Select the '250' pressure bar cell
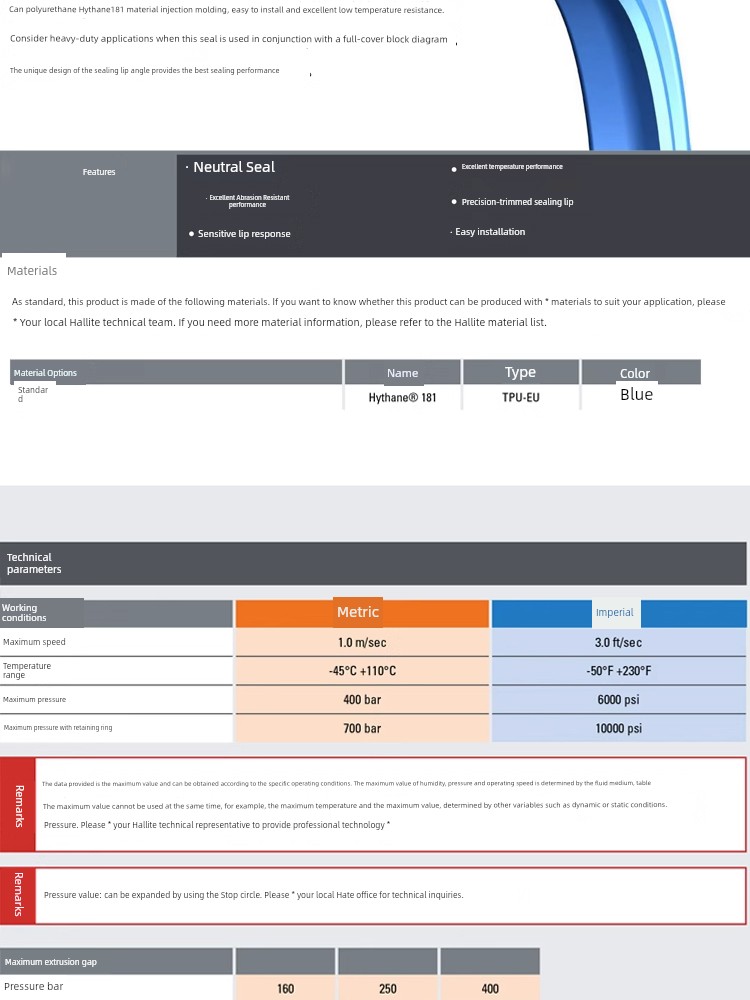The width and height of the screenshot is (750, 1000). click(x=388, y=989)
